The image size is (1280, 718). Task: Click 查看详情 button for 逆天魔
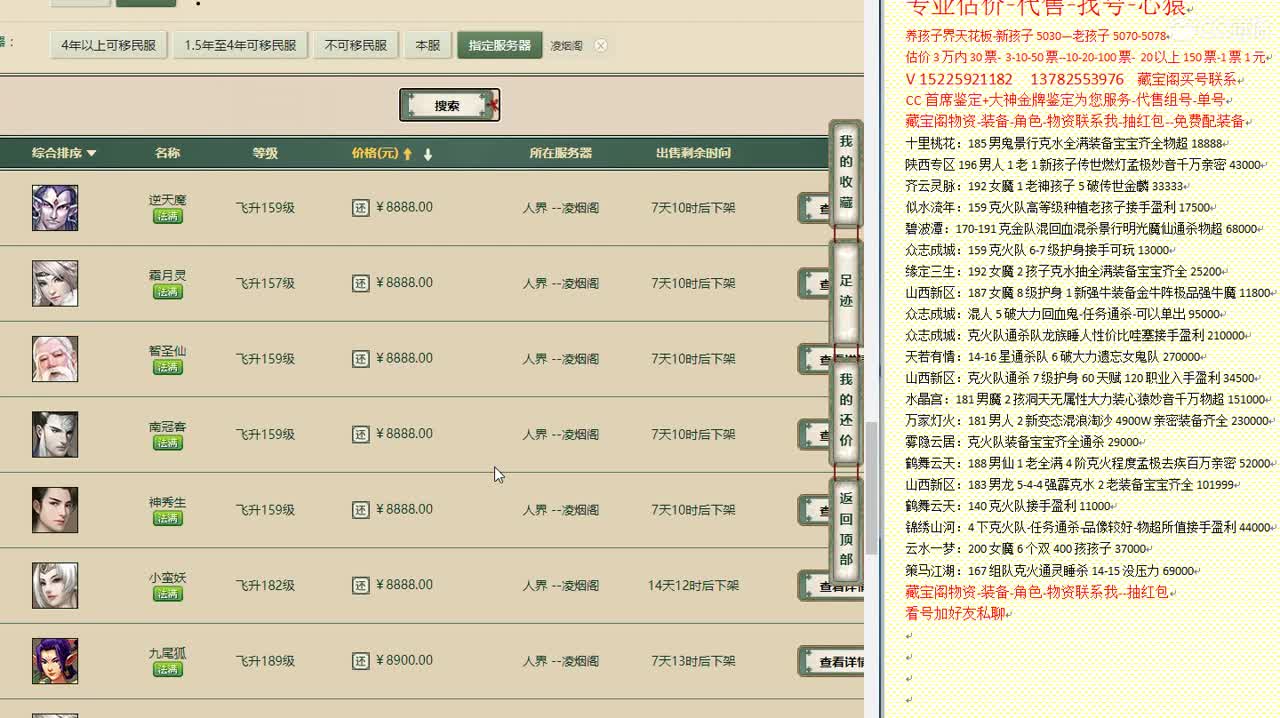[815, 208]
